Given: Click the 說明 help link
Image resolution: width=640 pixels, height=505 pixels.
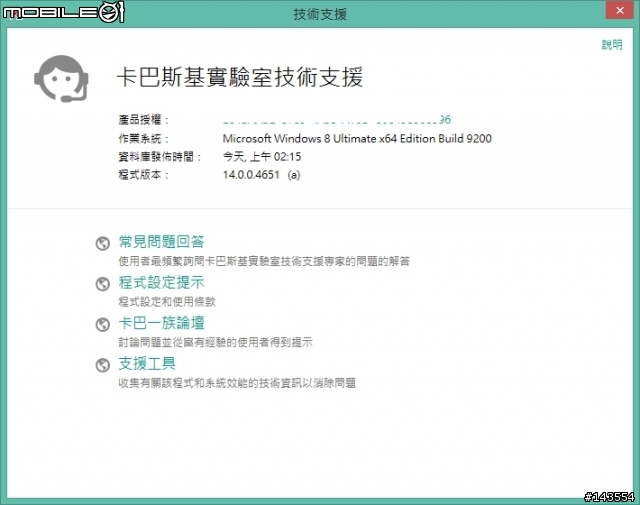Looking at the screenshot, I should click(612, 44).
